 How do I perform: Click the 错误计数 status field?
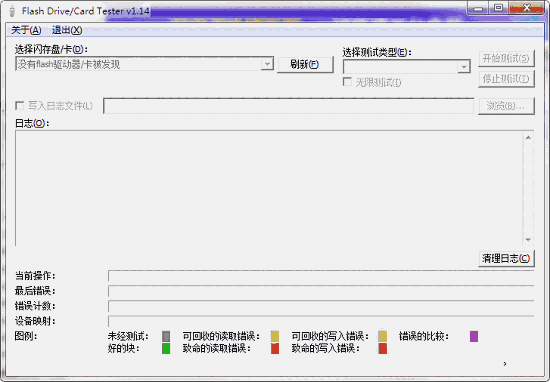(321, 306)
